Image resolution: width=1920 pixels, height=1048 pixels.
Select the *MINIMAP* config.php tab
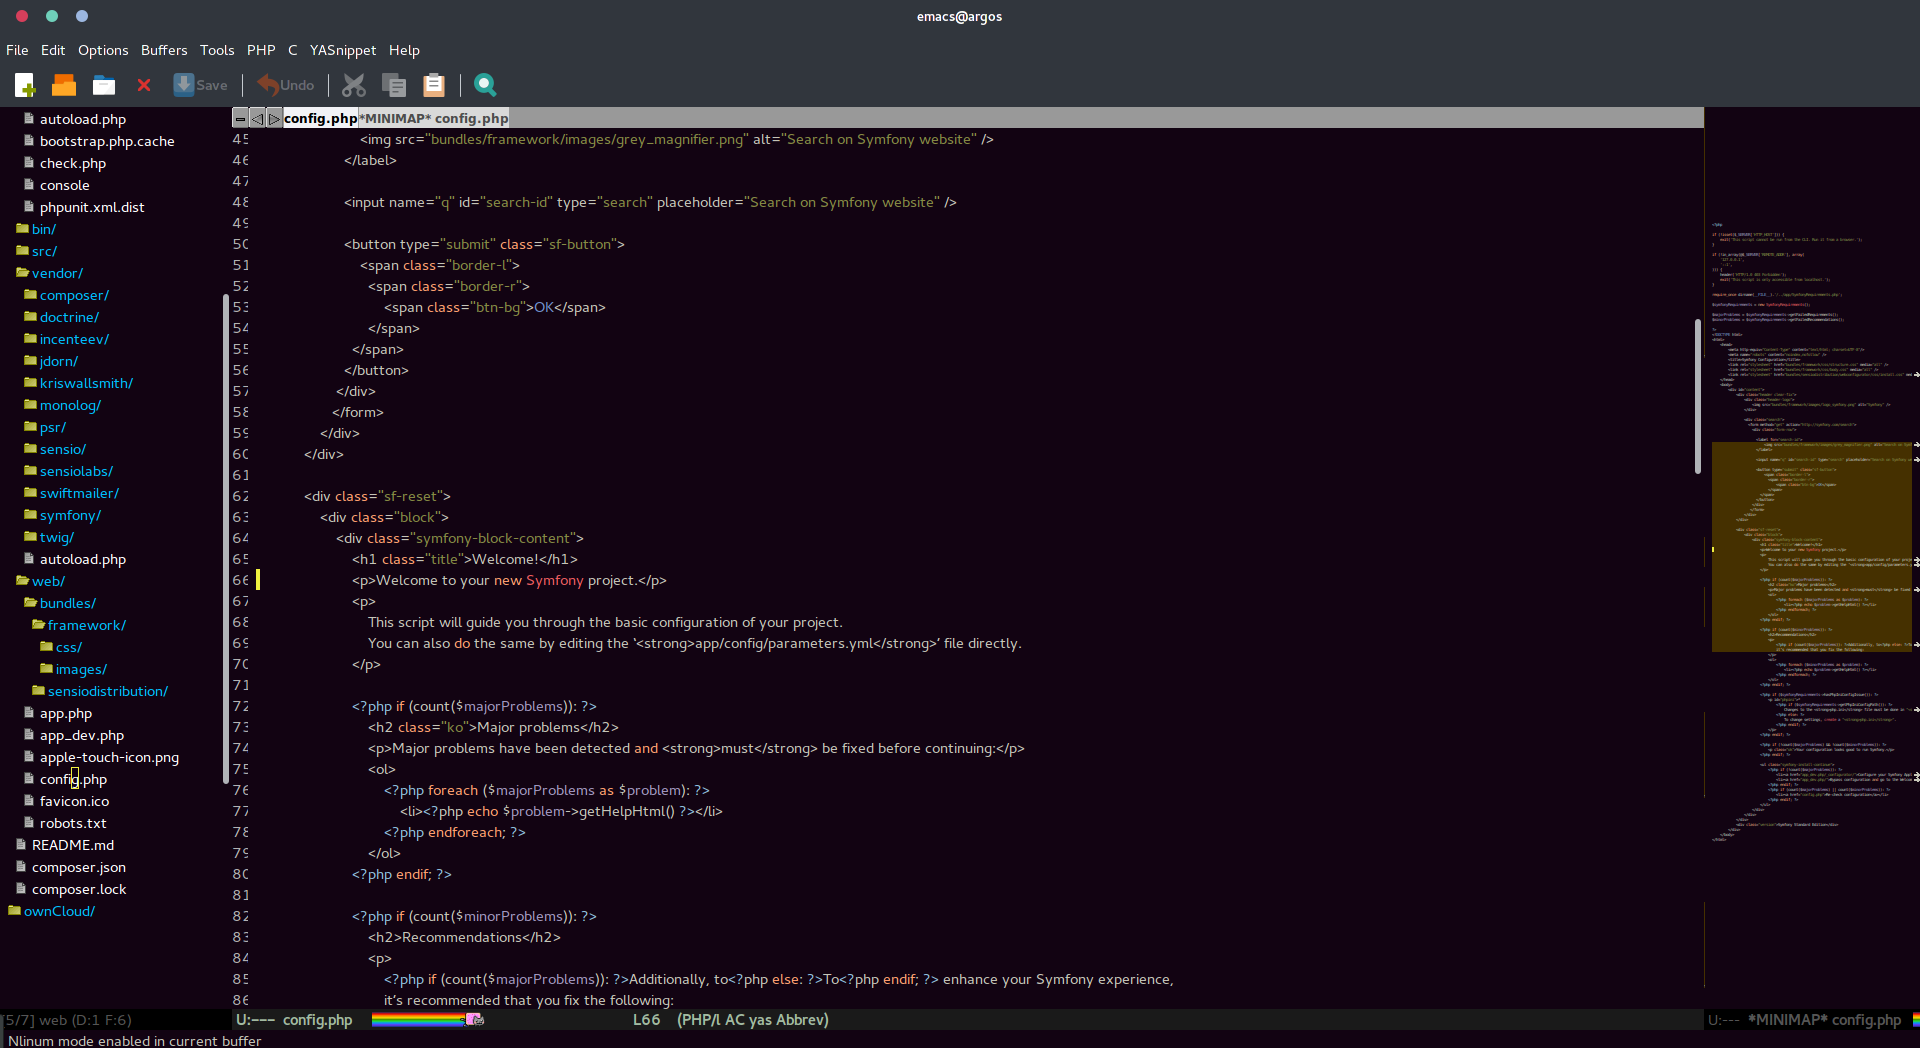433,118
